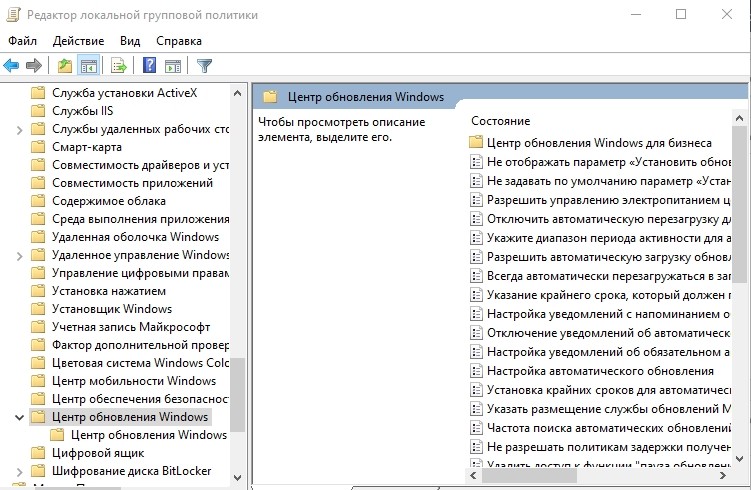Click the policy icon beside «Всегда автоматически перезагружаться»
Viewport: 751px width, 490px height.
tap(476, 276)
